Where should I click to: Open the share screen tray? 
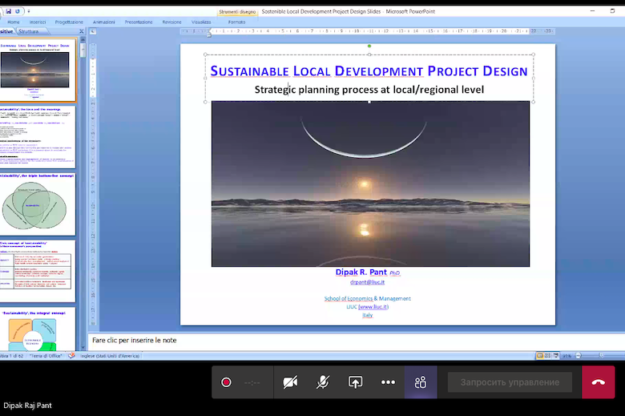355,382
